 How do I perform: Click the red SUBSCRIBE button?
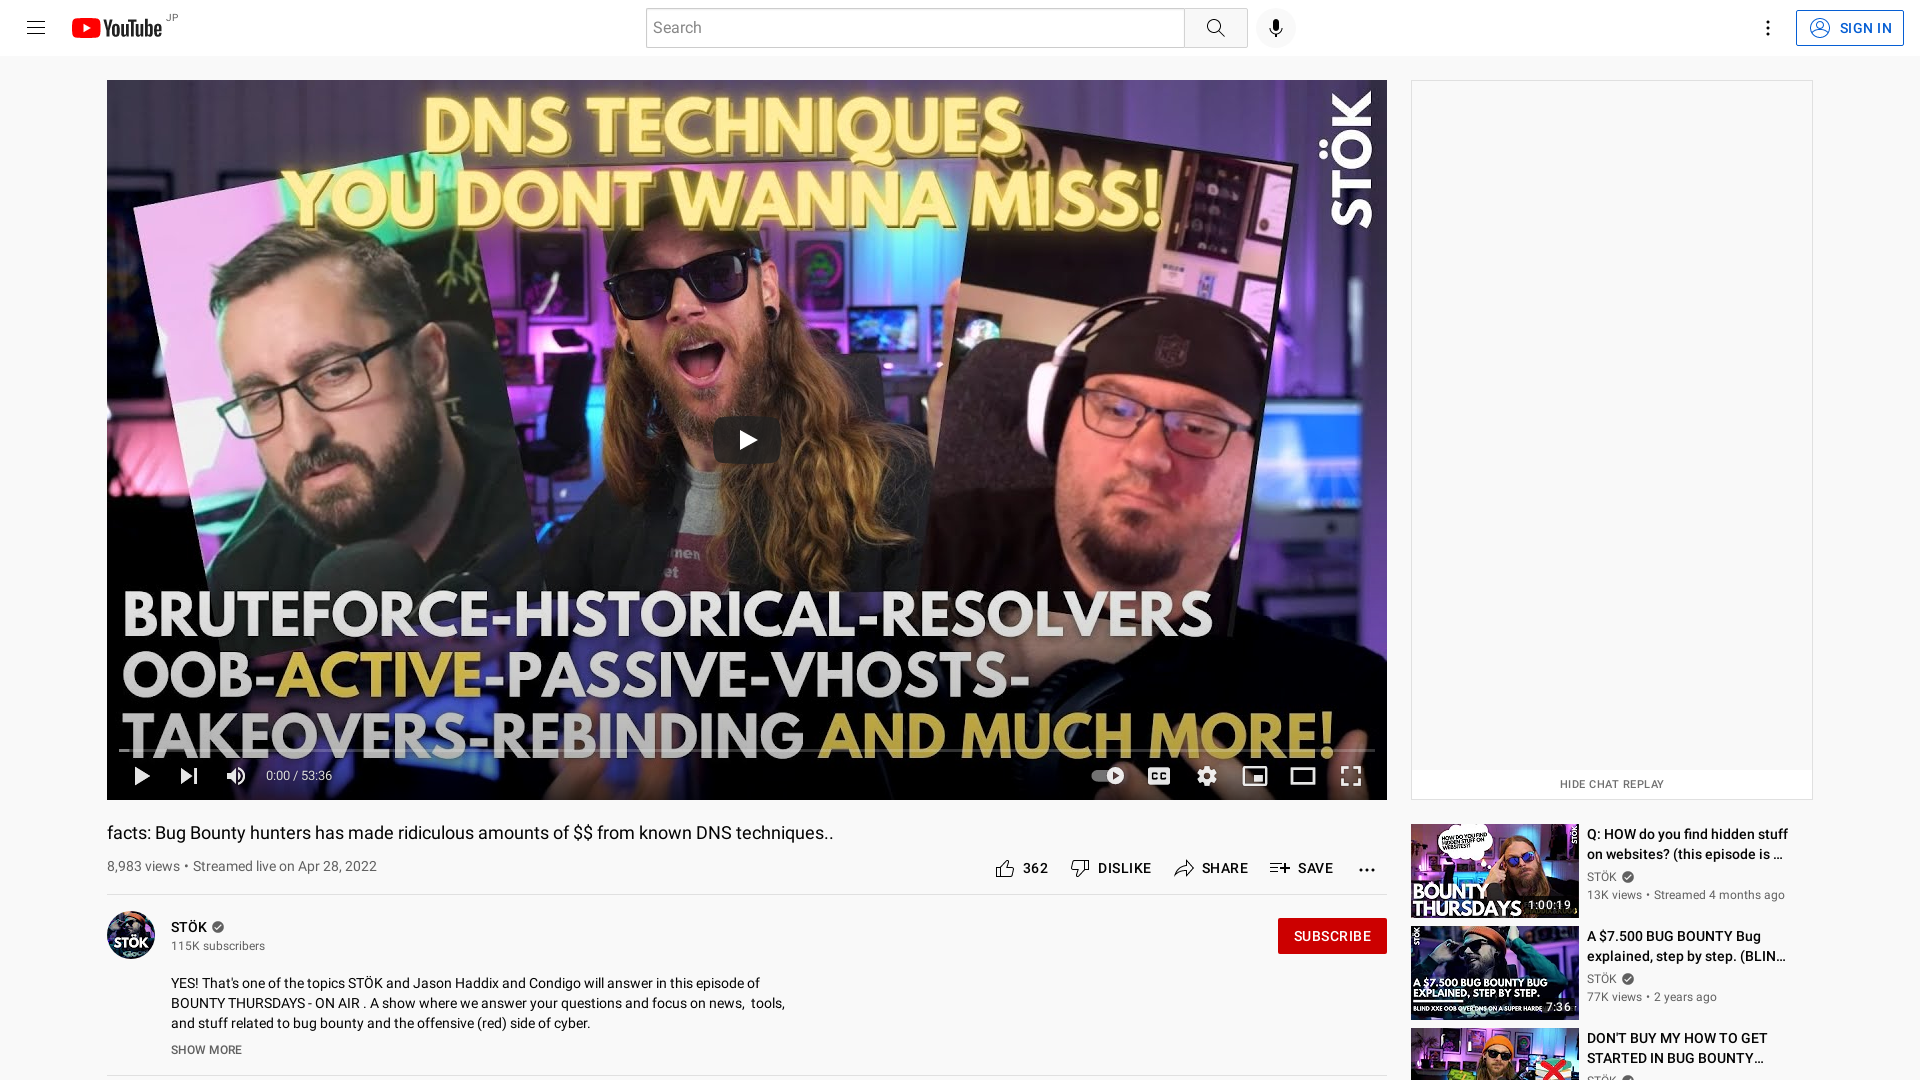(x=1332, y=936)
